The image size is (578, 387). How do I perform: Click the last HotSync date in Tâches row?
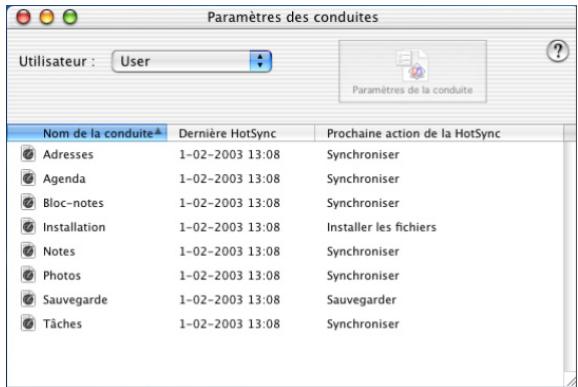click(x=229, y=324)
